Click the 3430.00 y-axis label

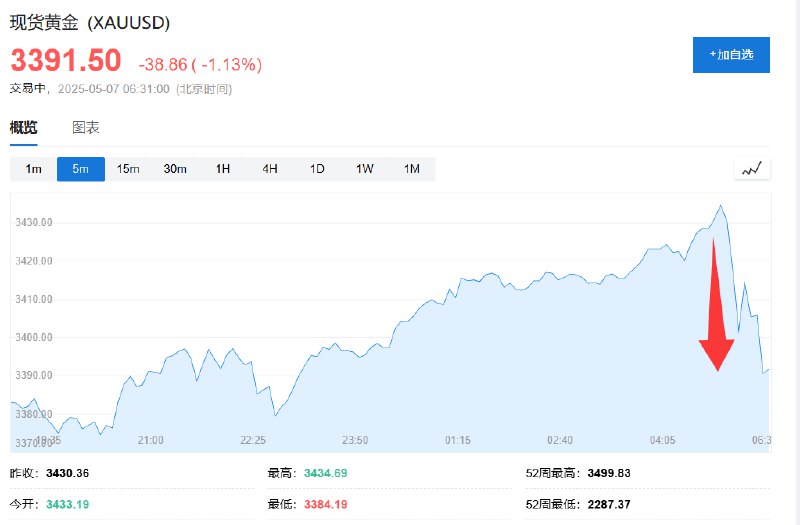tap(34, 222)
